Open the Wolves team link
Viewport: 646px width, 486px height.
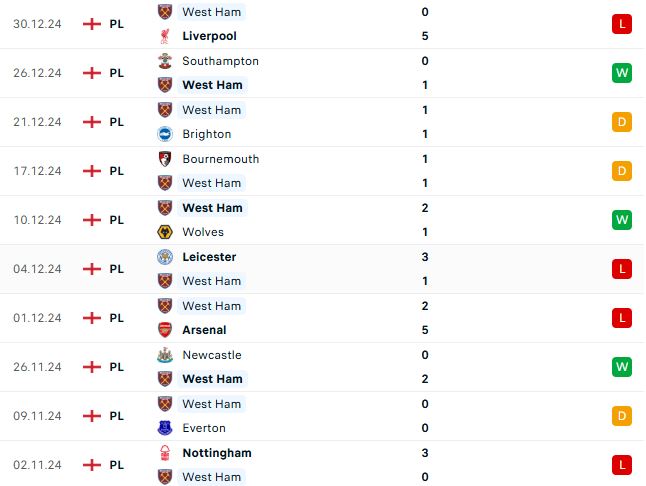(x=203, y=232)
